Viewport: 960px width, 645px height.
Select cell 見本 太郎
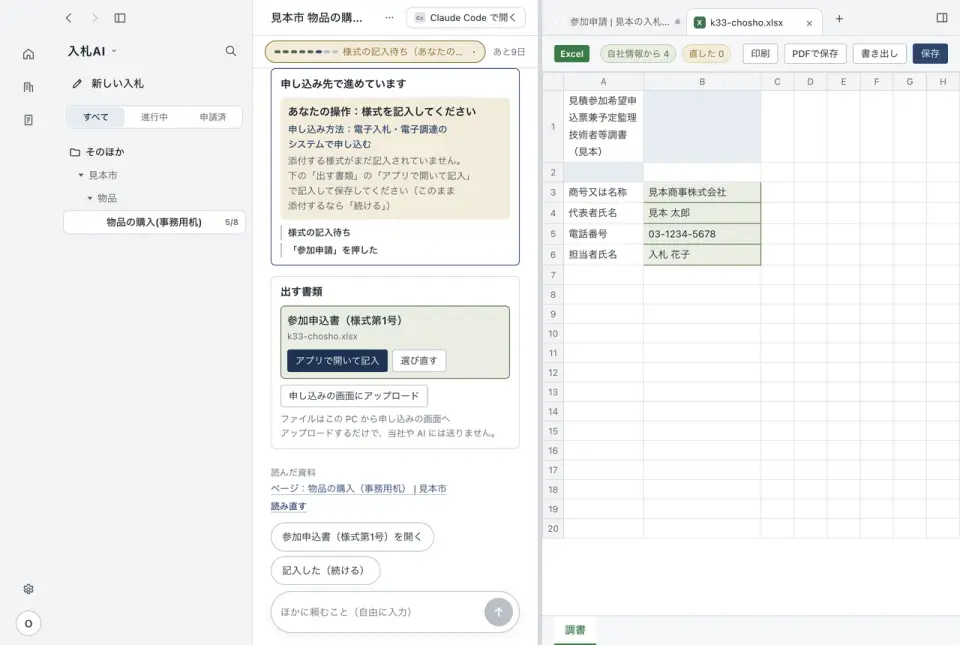(702, 213)
